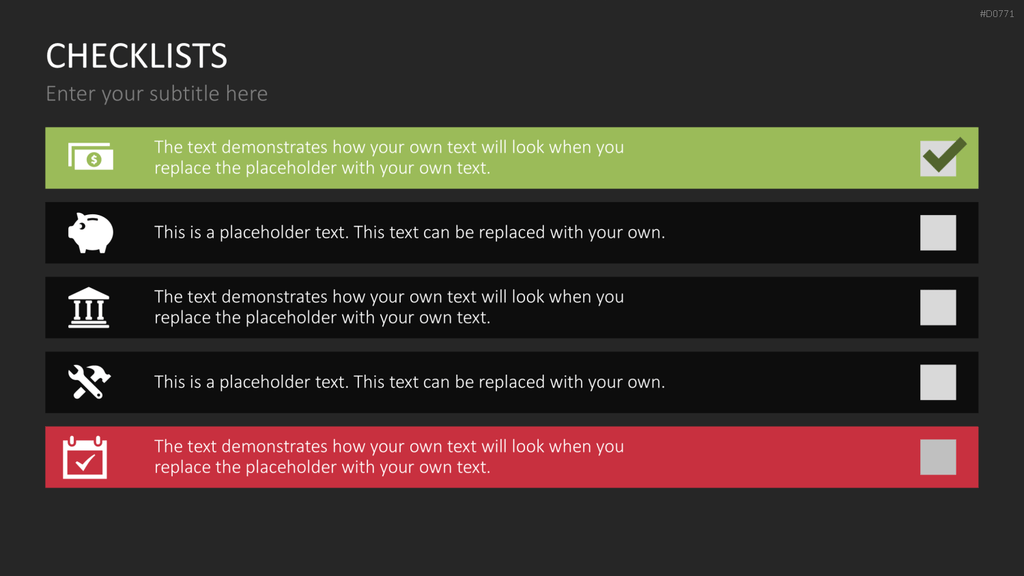Click the calendar checkmark icon
This screenshot has width=1024, height=576.
85,457
